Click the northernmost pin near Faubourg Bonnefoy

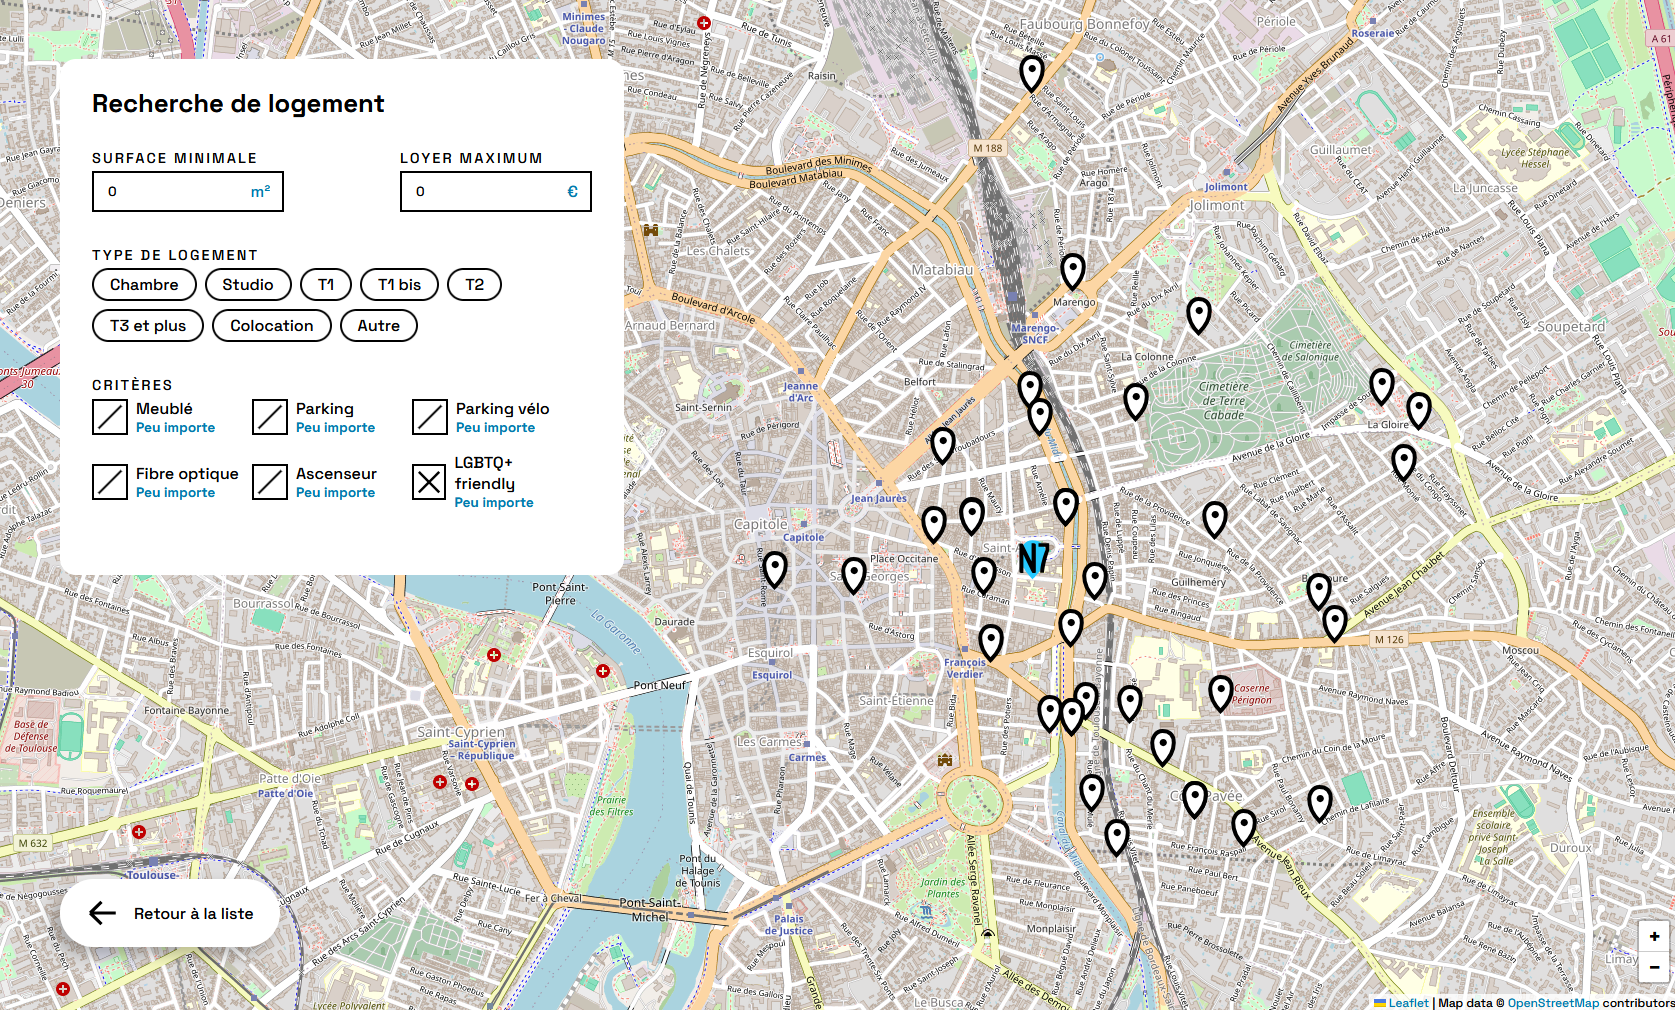point(1031,72)
